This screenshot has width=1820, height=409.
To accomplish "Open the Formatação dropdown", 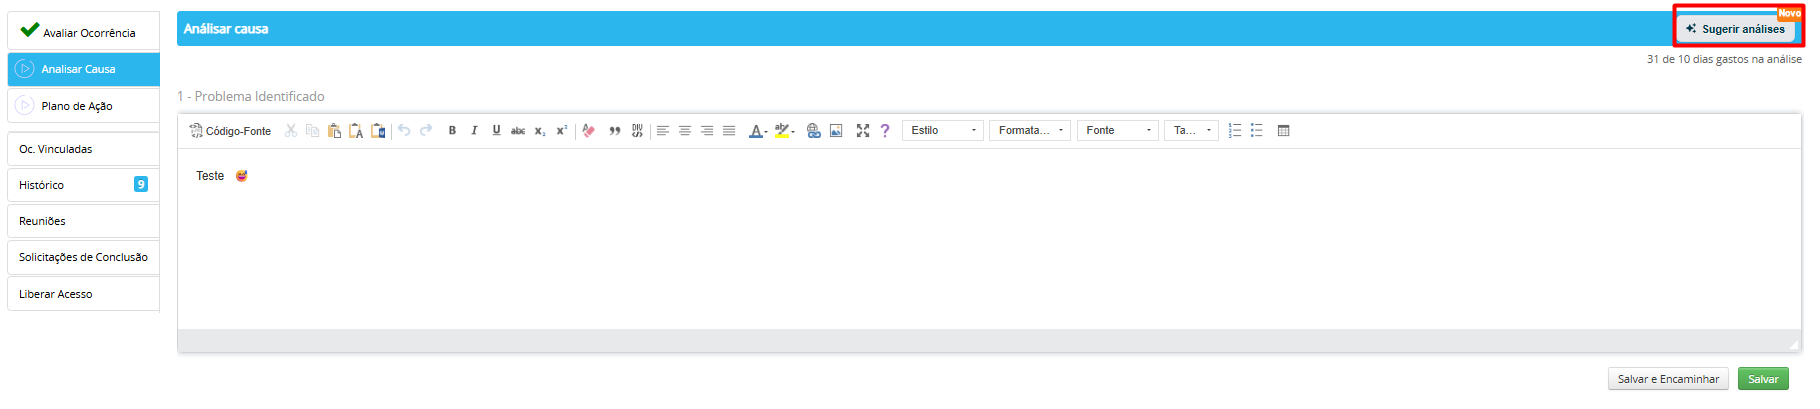I will coord(1030,131).
